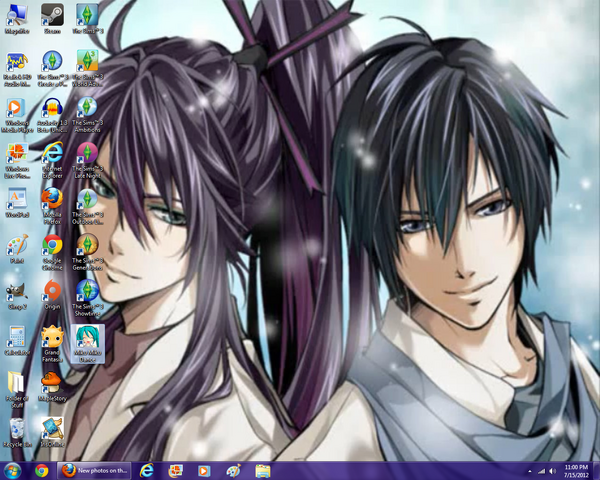Open the Folder of Stuff folder

17,389
